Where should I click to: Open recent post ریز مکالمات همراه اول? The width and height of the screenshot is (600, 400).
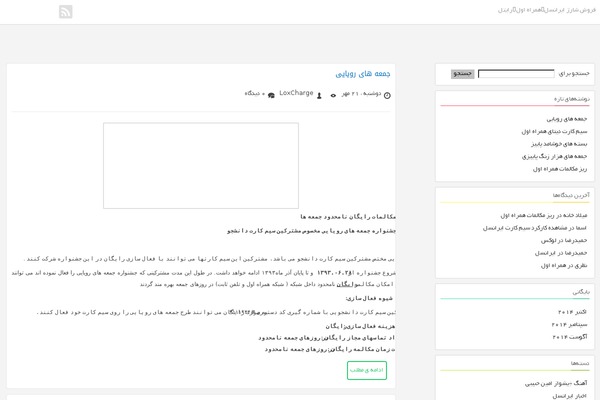click(x=560, y=169)
